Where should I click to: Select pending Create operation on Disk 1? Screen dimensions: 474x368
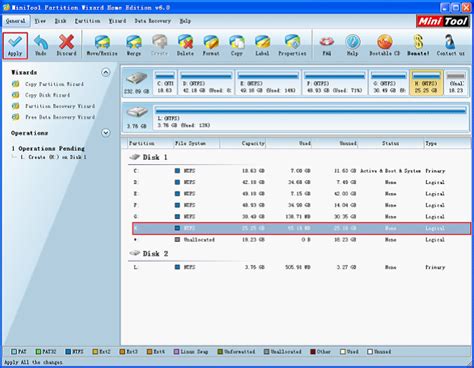coord(53,157)
